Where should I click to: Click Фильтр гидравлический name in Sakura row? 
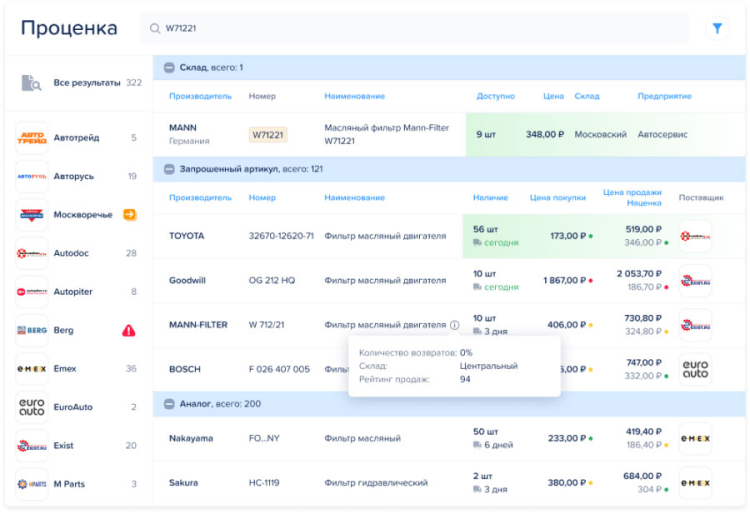coord(376,483)
